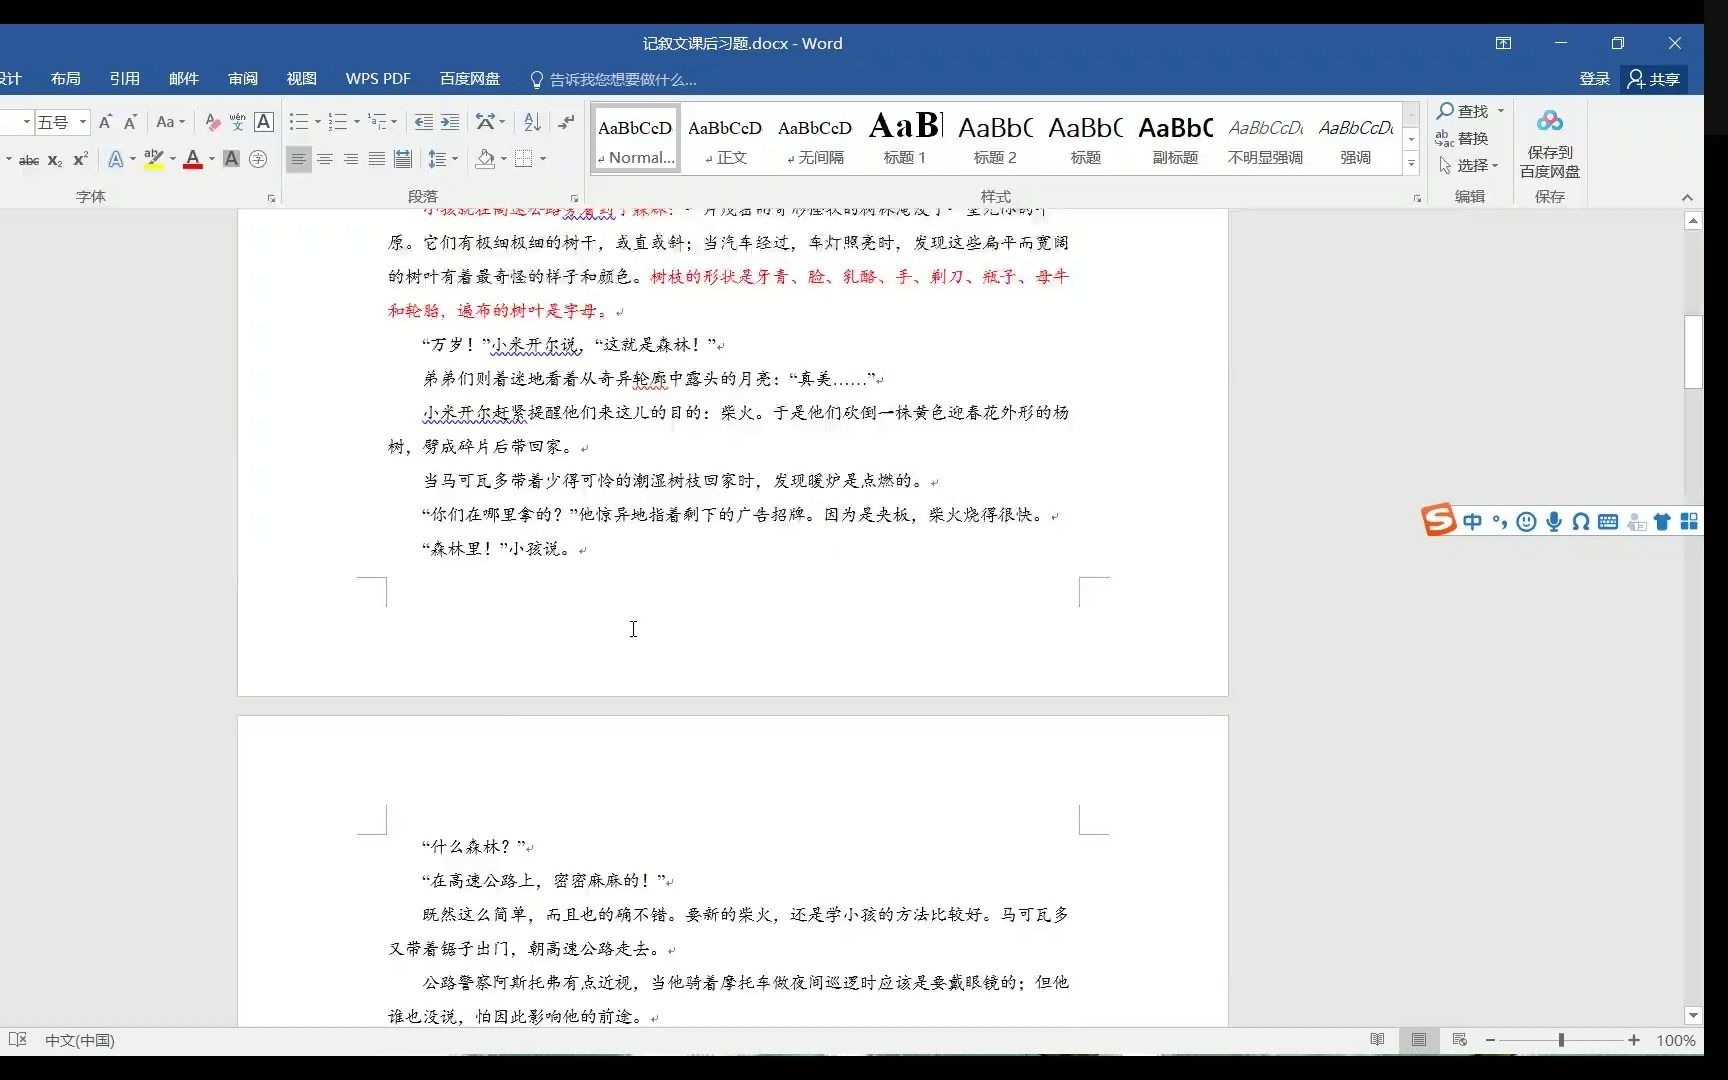Apply borders to selection

click(523, 159)
